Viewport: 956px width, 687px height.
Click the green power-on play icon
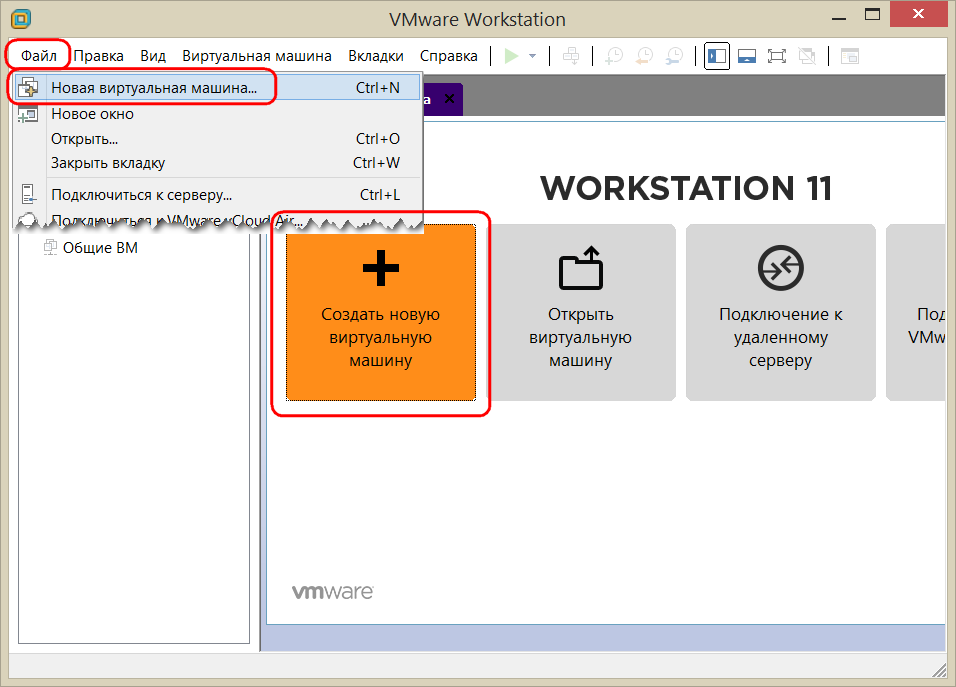click(512, 56)
